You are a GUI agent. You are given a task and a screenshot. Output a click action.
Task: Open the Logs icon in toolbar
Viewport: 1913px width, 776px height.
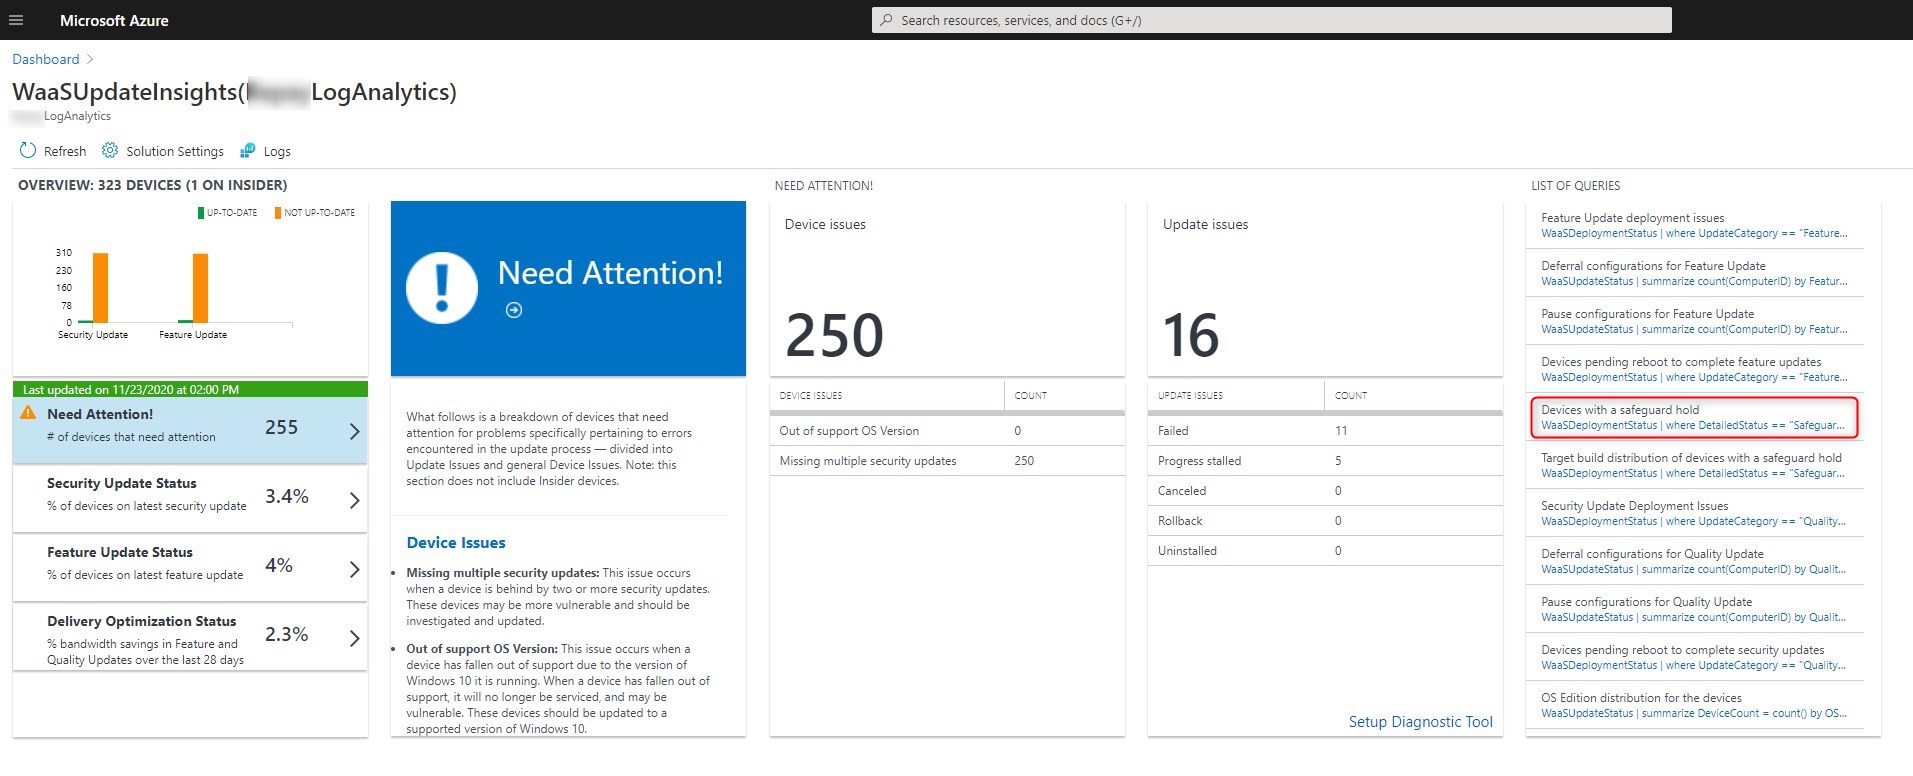pos(247,151)
